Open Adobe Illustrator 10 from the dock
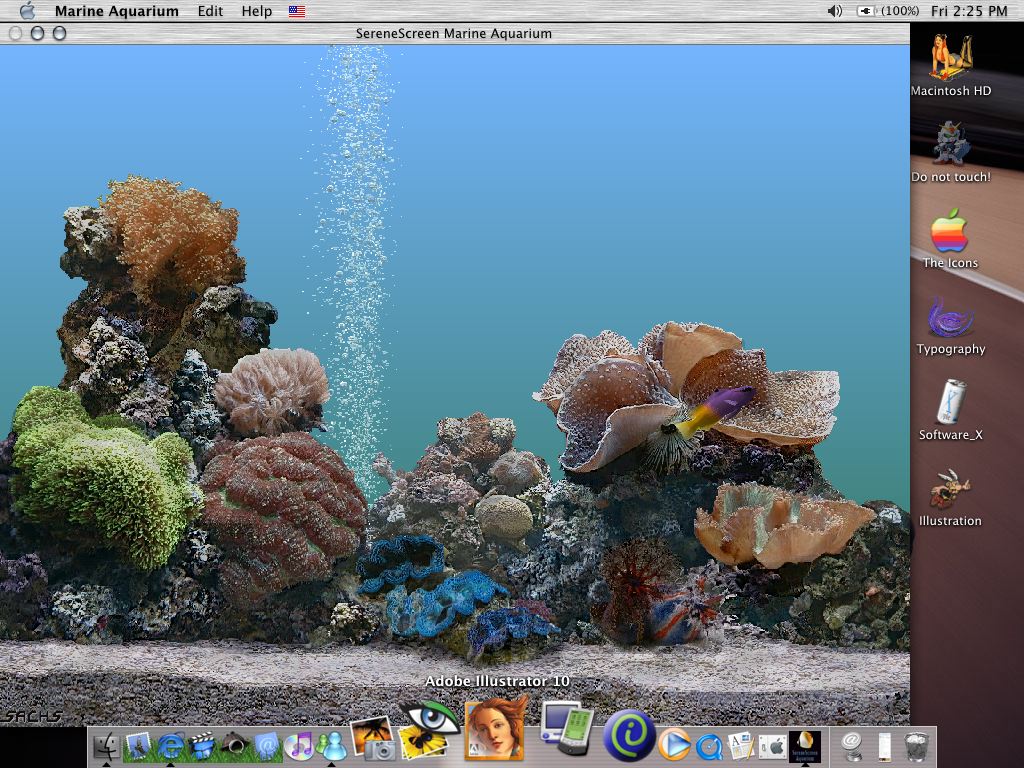 (x=495, y=730)
